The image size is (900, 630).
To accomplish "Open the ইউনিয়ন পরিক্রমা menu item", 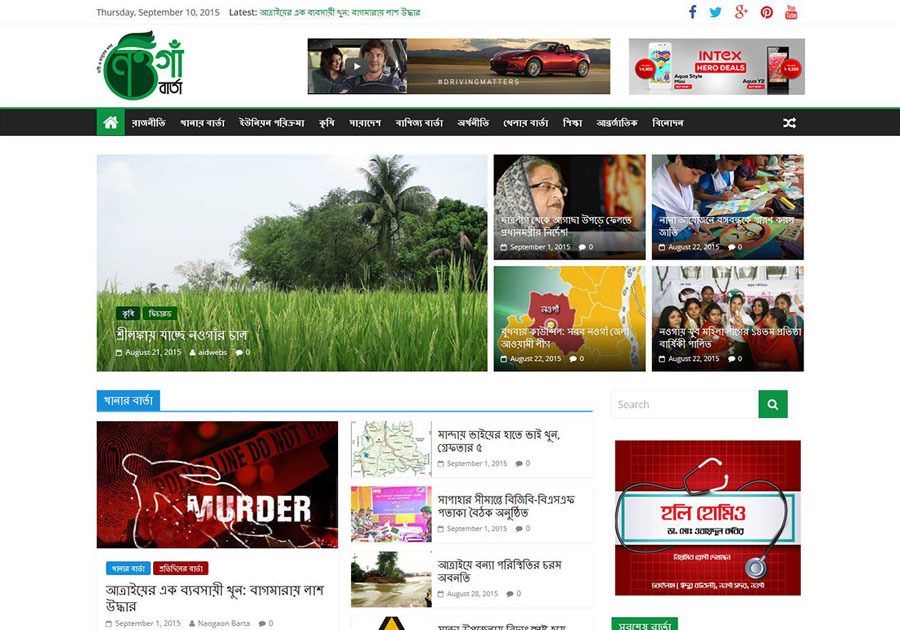I will pos(272,123).
